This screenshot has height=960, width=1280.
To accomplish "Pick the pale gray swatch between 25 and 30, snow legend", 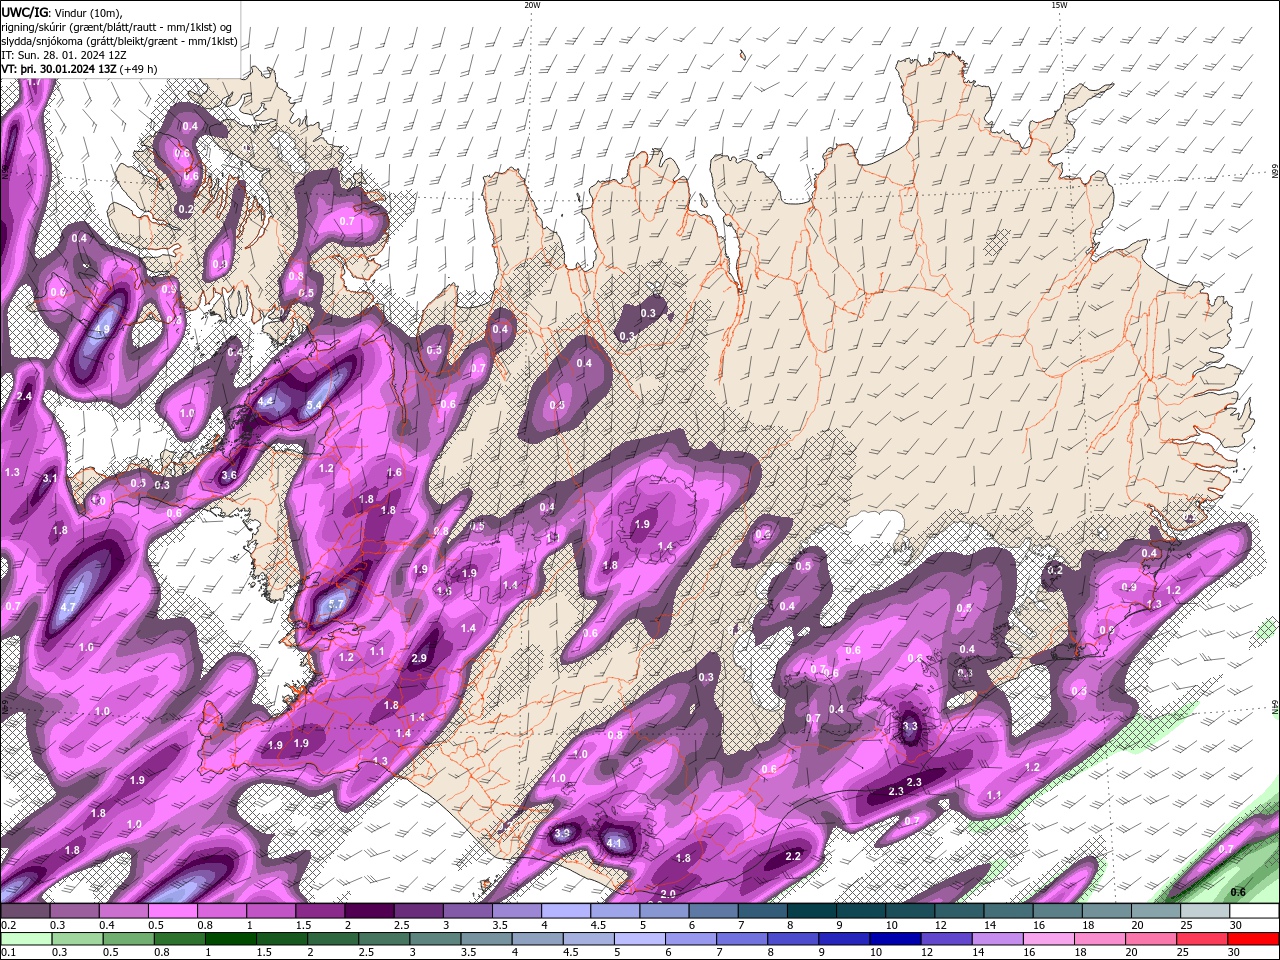I will pos(1204,911).
